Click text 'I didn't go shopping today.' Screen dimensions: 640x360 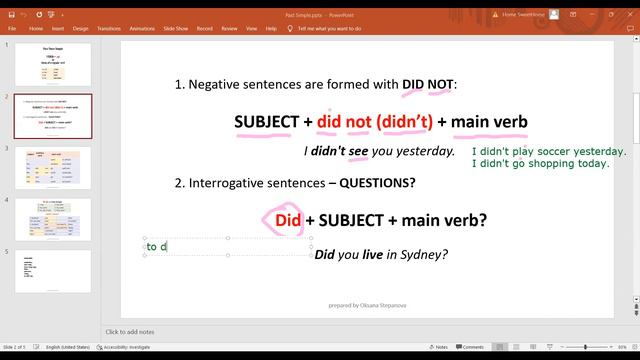point(540,164)
